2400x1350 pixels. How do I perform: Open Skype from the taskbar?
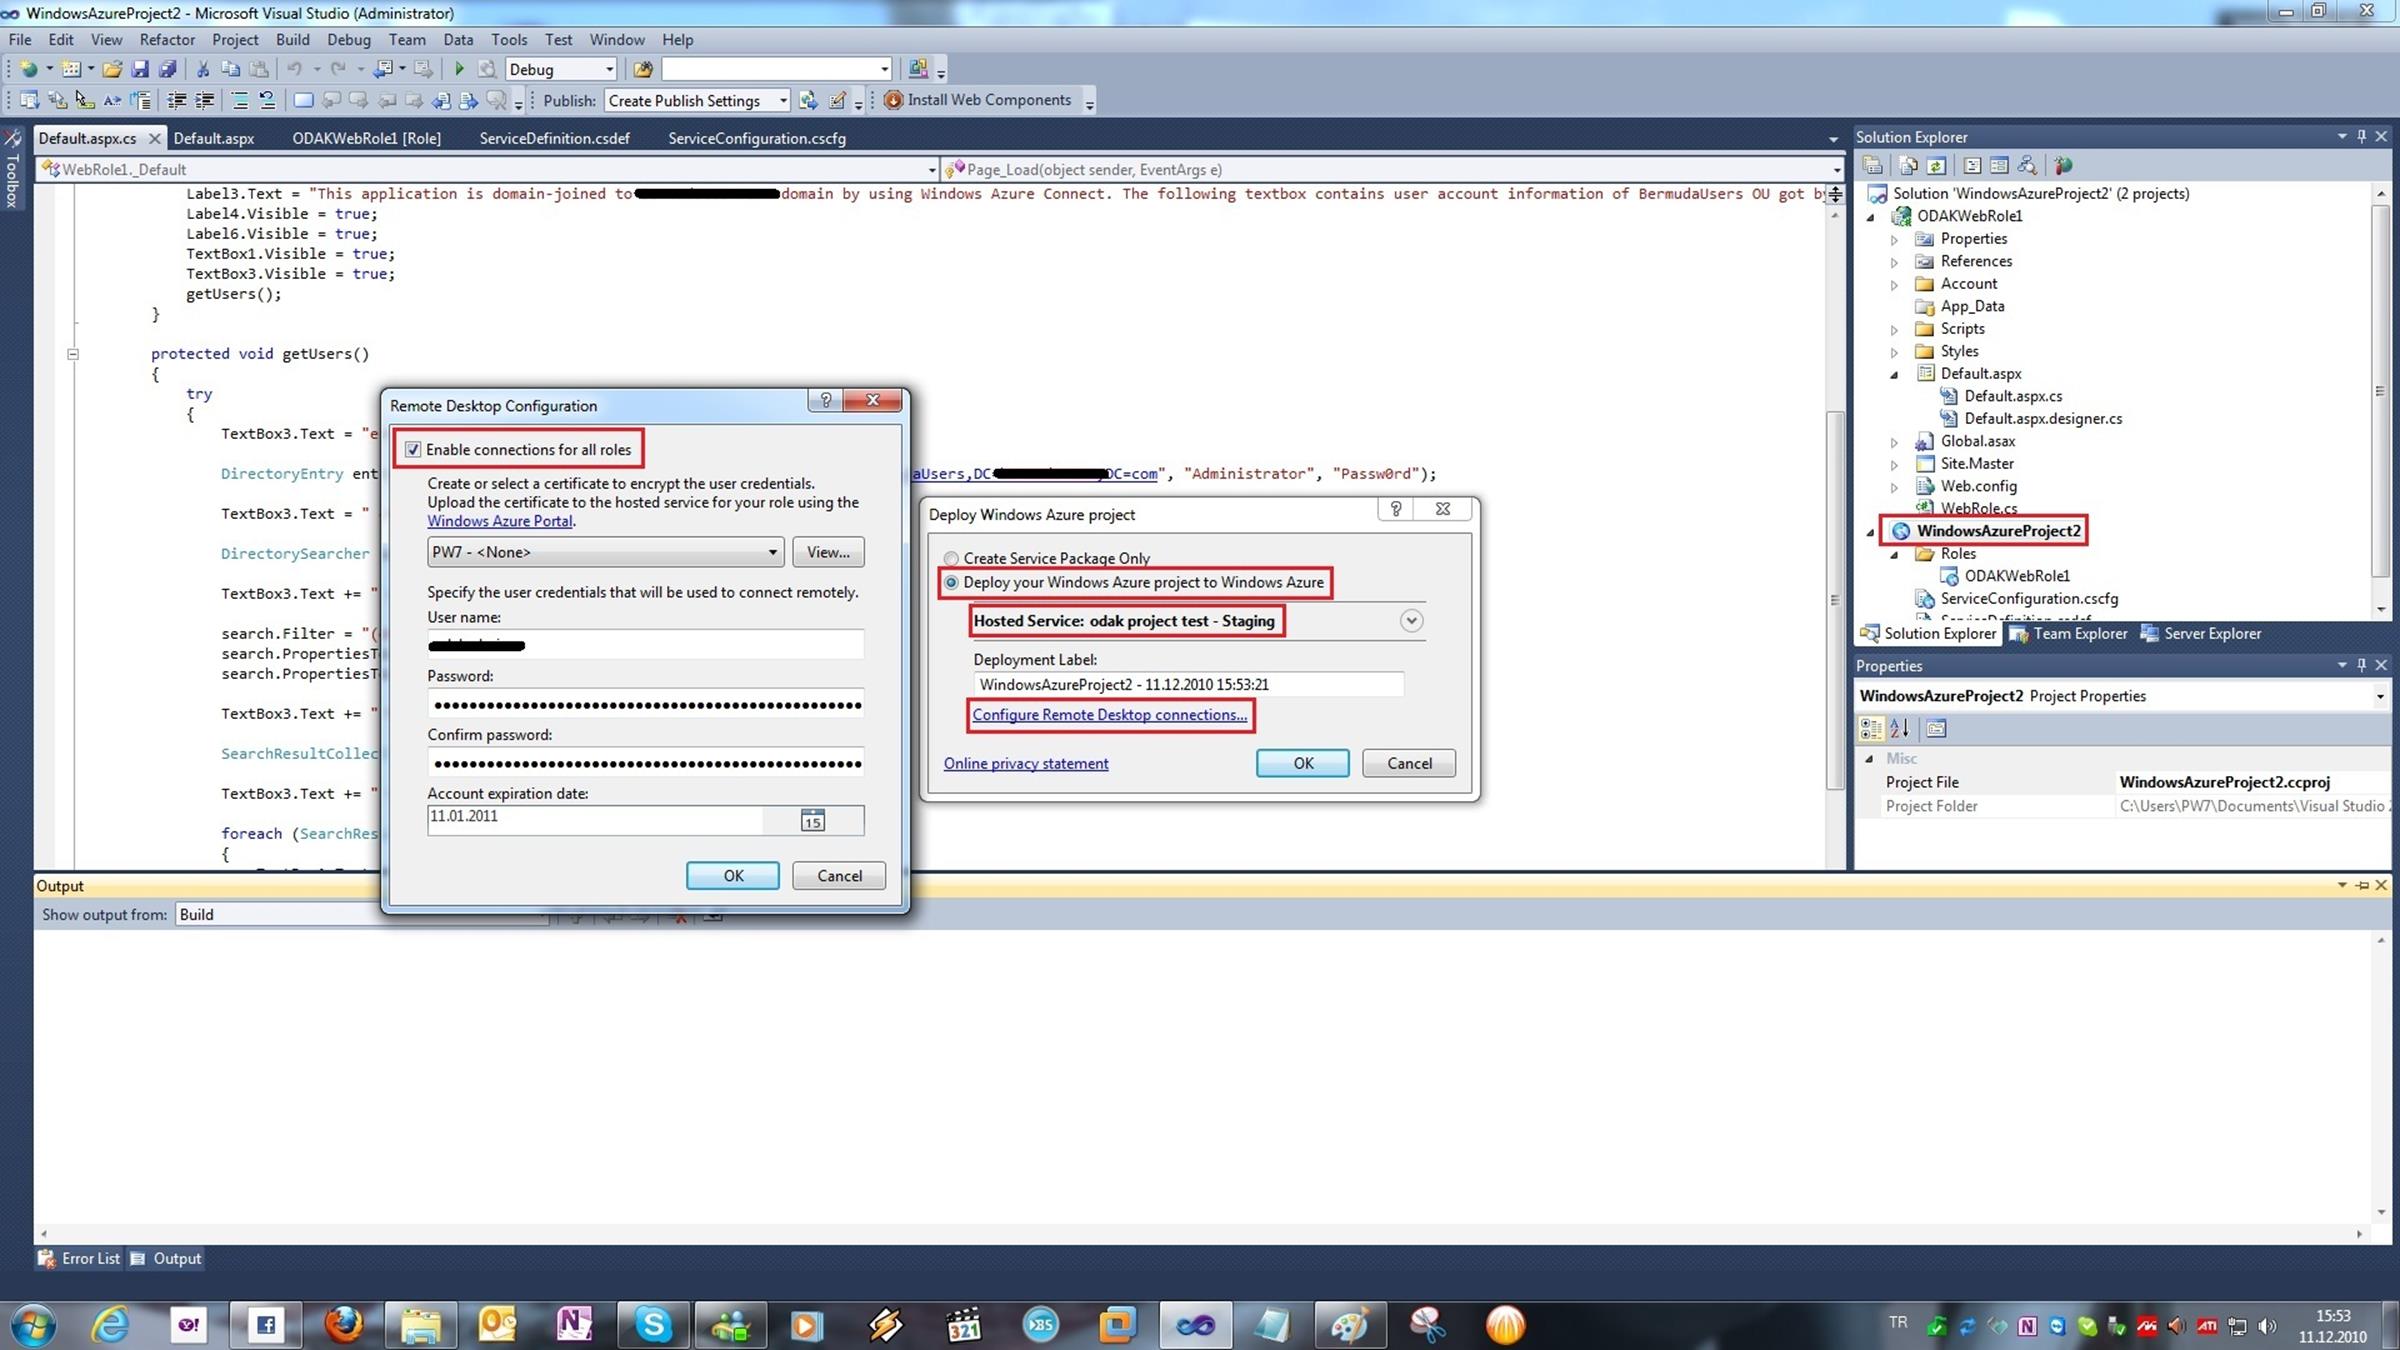[653, 1325]
